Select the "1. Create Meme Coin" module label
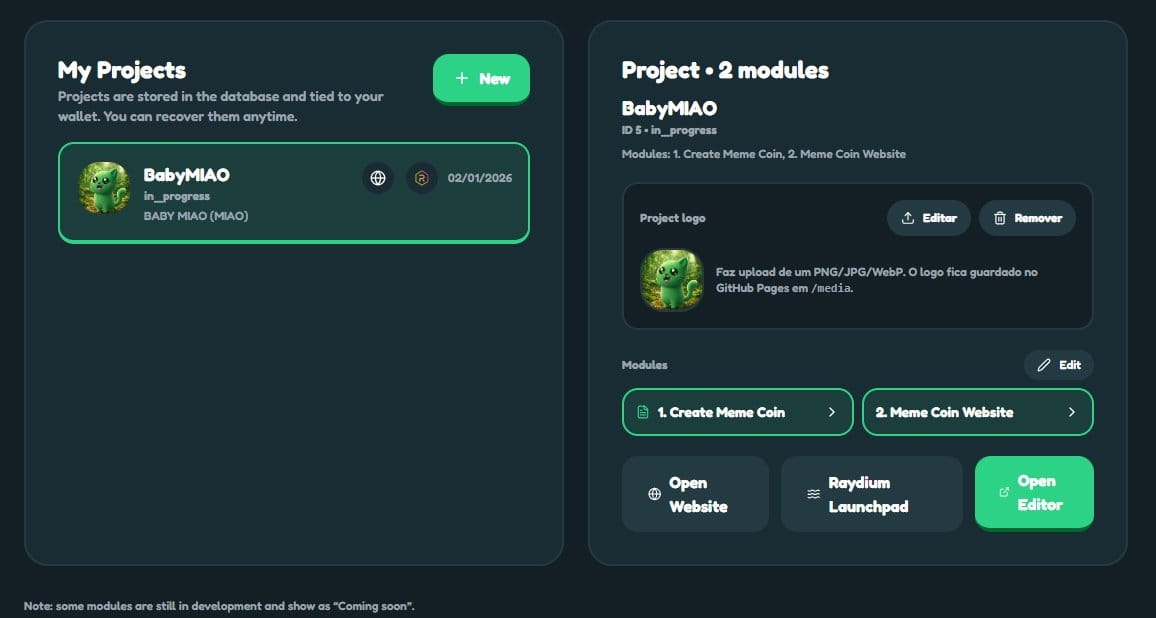This screenshot has width=1156, height=618. [721, 412]
